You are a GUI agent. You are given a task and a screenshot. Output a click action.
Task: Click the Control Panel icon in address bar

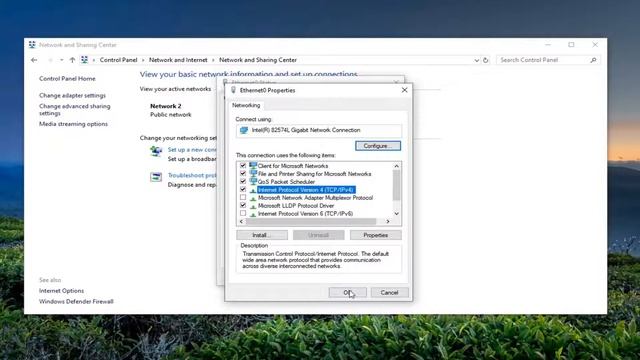click(x=84, y=60)
